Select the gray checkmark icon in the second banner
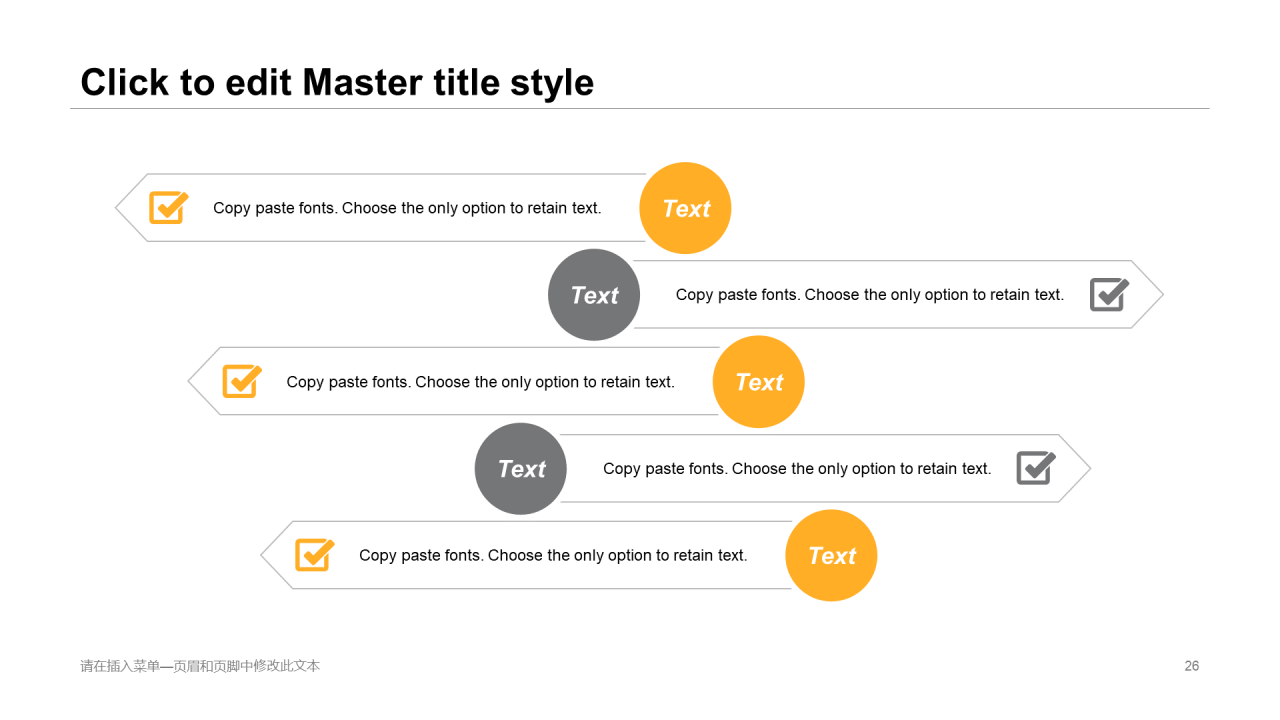Image resolution: width=1280 pixels, height=720 pixels. click(1109, 294)
